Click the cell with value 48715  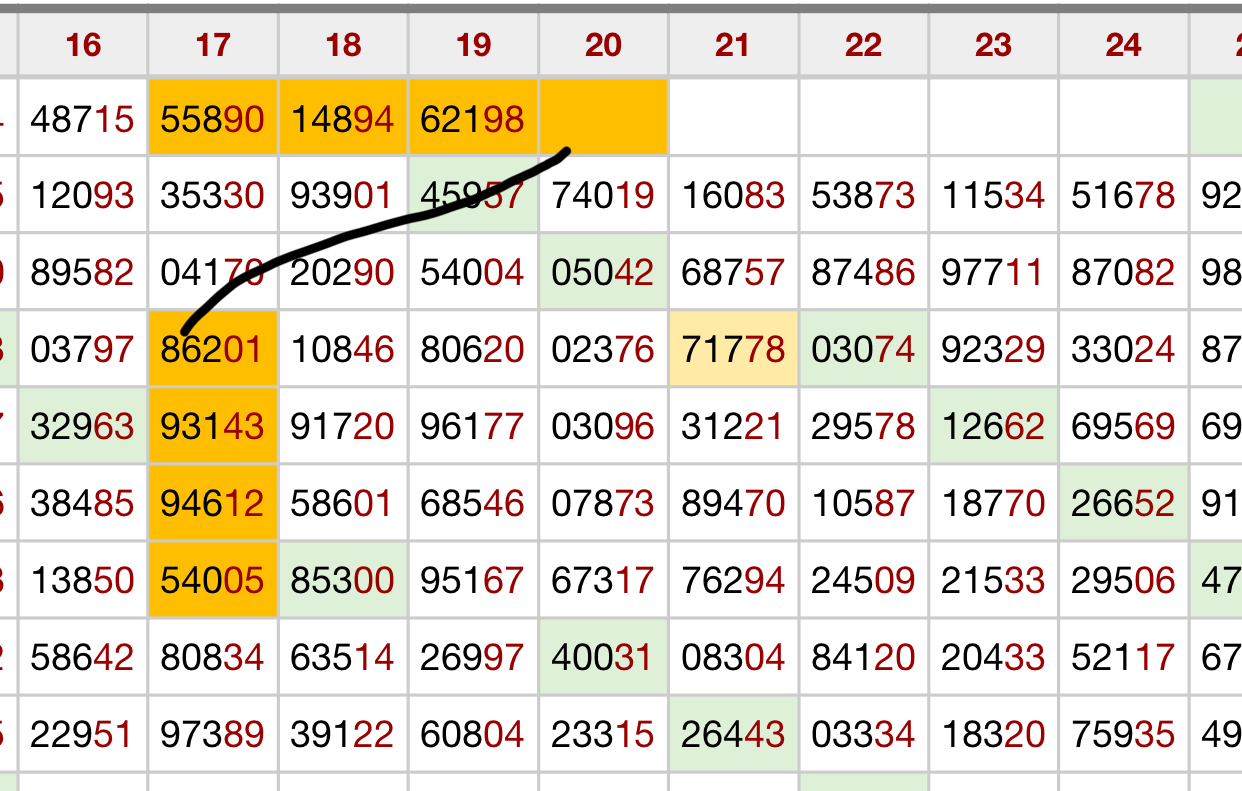83,119
